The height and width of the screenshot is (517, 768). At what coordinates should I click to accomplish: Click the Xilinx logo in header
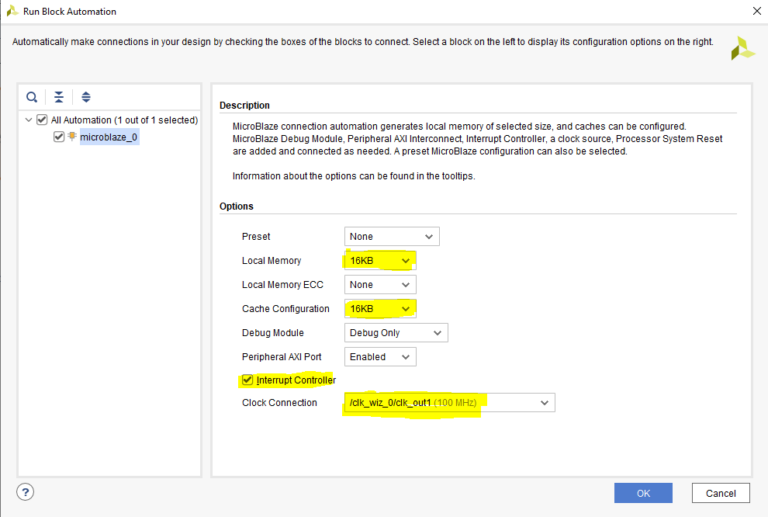click(742, 49)
